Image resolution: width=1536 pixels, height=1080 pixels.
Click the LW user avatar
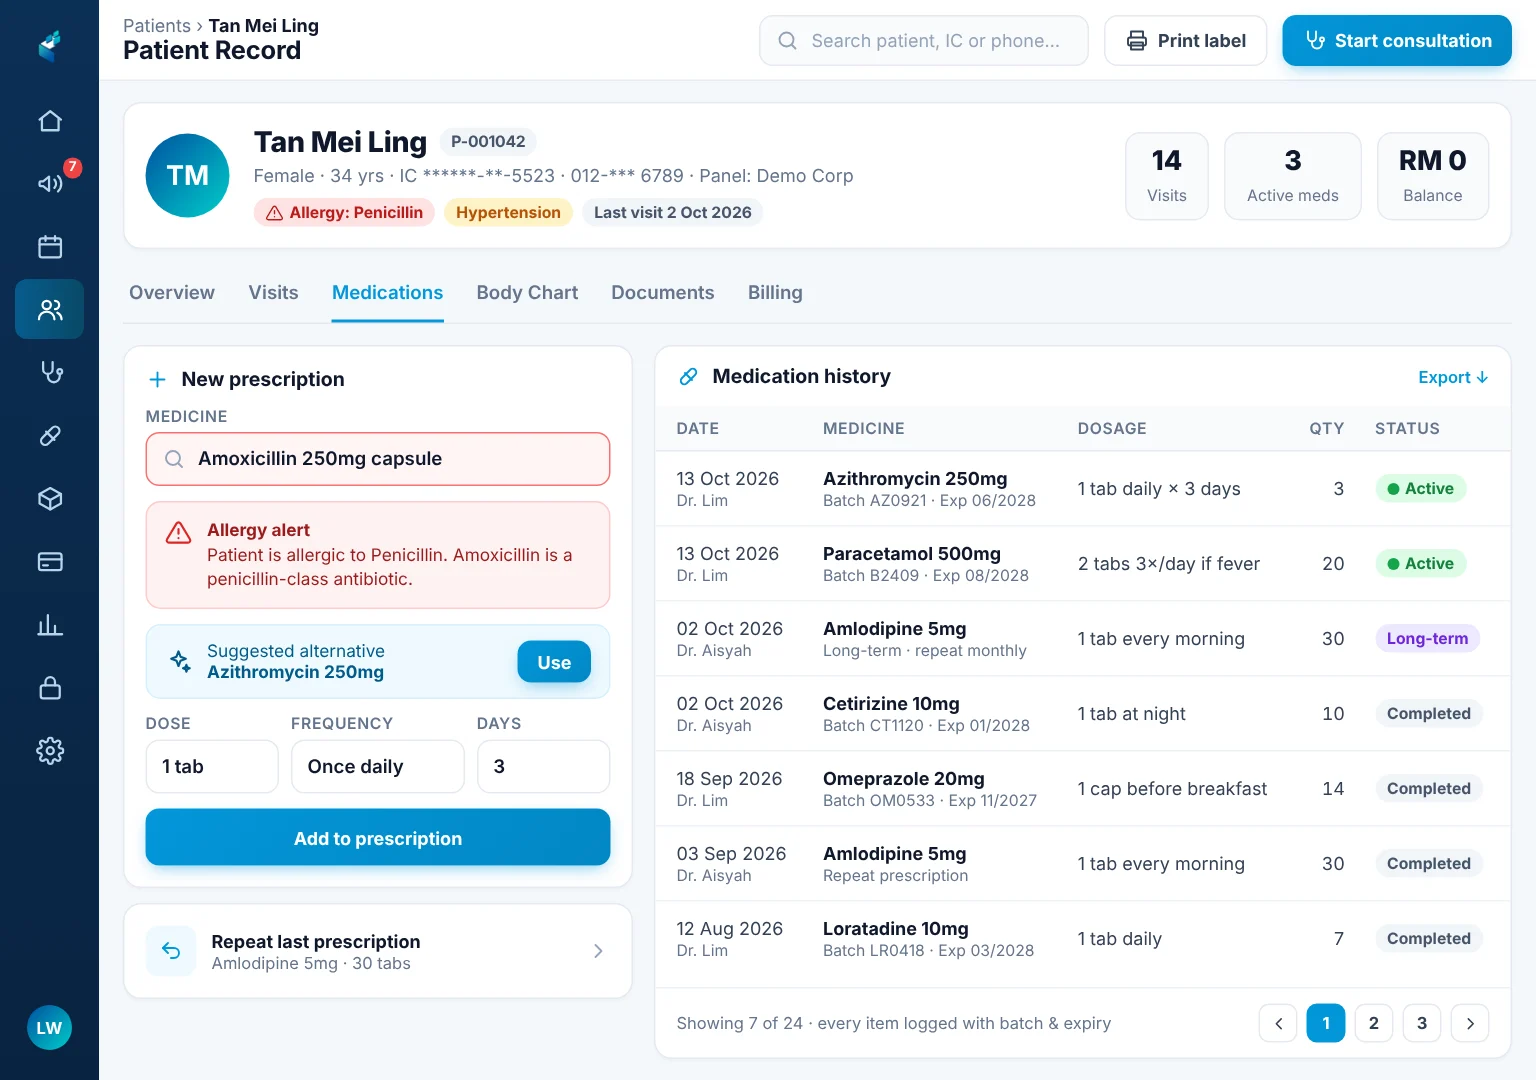tap(49, 1028)
